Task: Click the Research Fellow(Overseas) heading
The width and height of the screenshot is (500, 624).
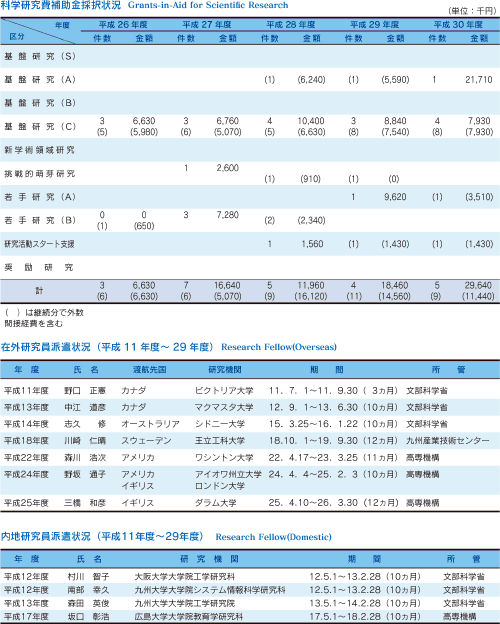Action: (x=279, y=347)
